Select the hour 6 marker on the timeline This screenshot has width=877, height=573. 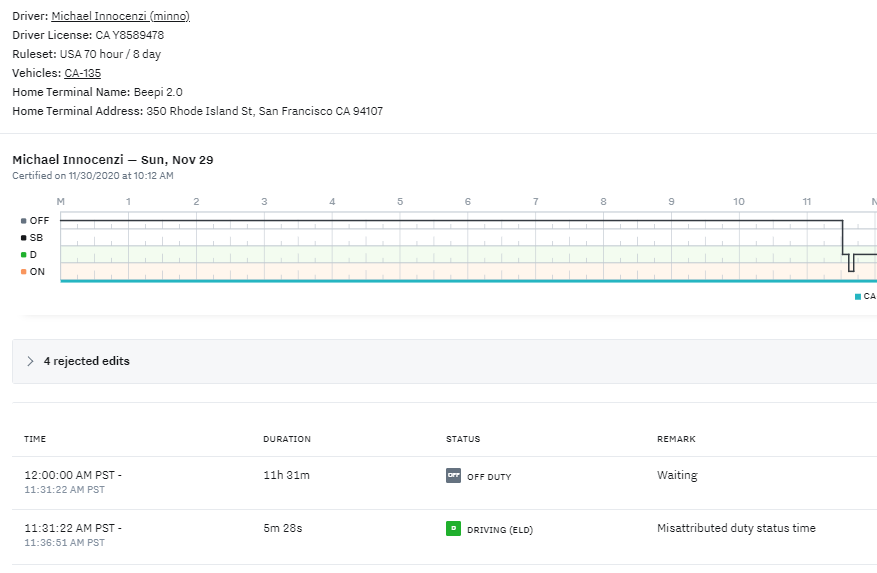467,202
